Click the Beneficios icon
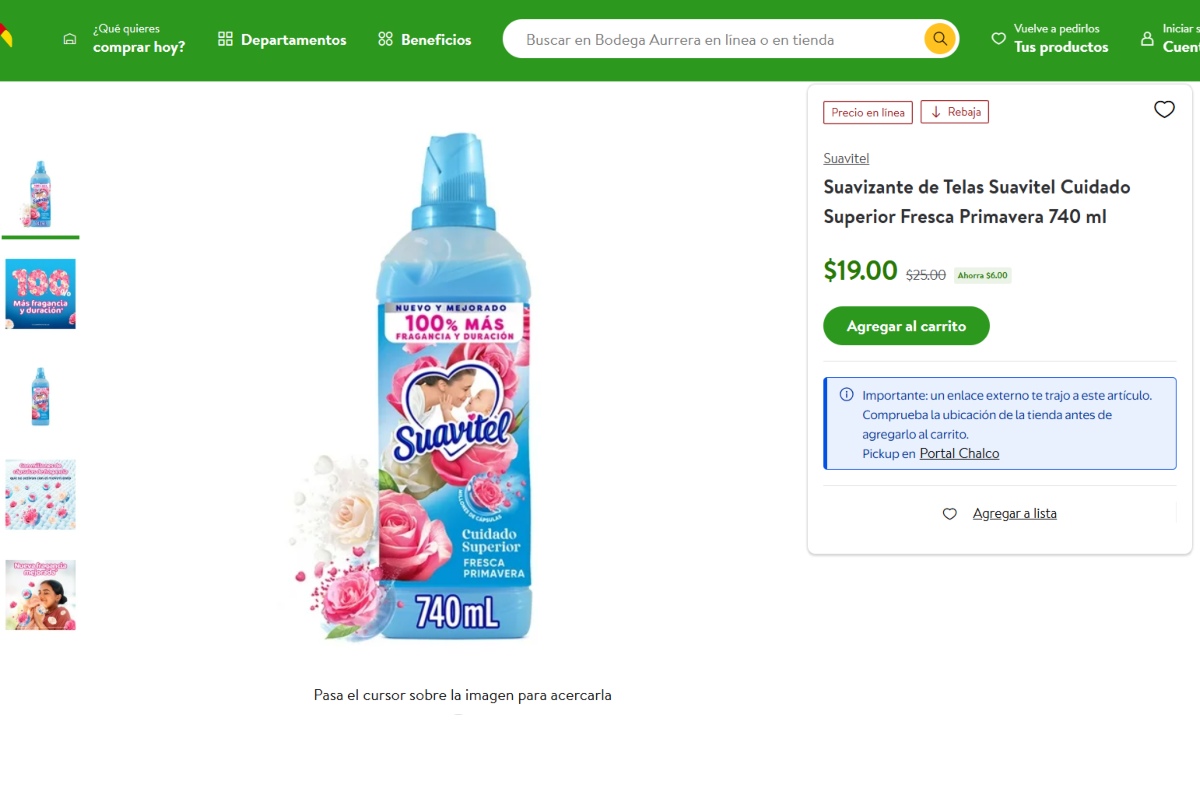The image size is (1200, 795). [384, 39]
